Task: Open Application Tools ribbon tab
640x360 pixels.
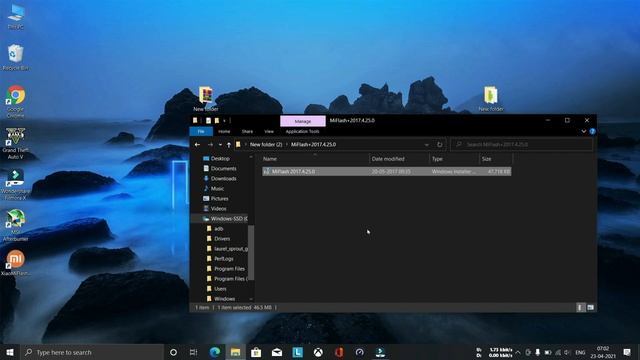Action: click(302, 131)
